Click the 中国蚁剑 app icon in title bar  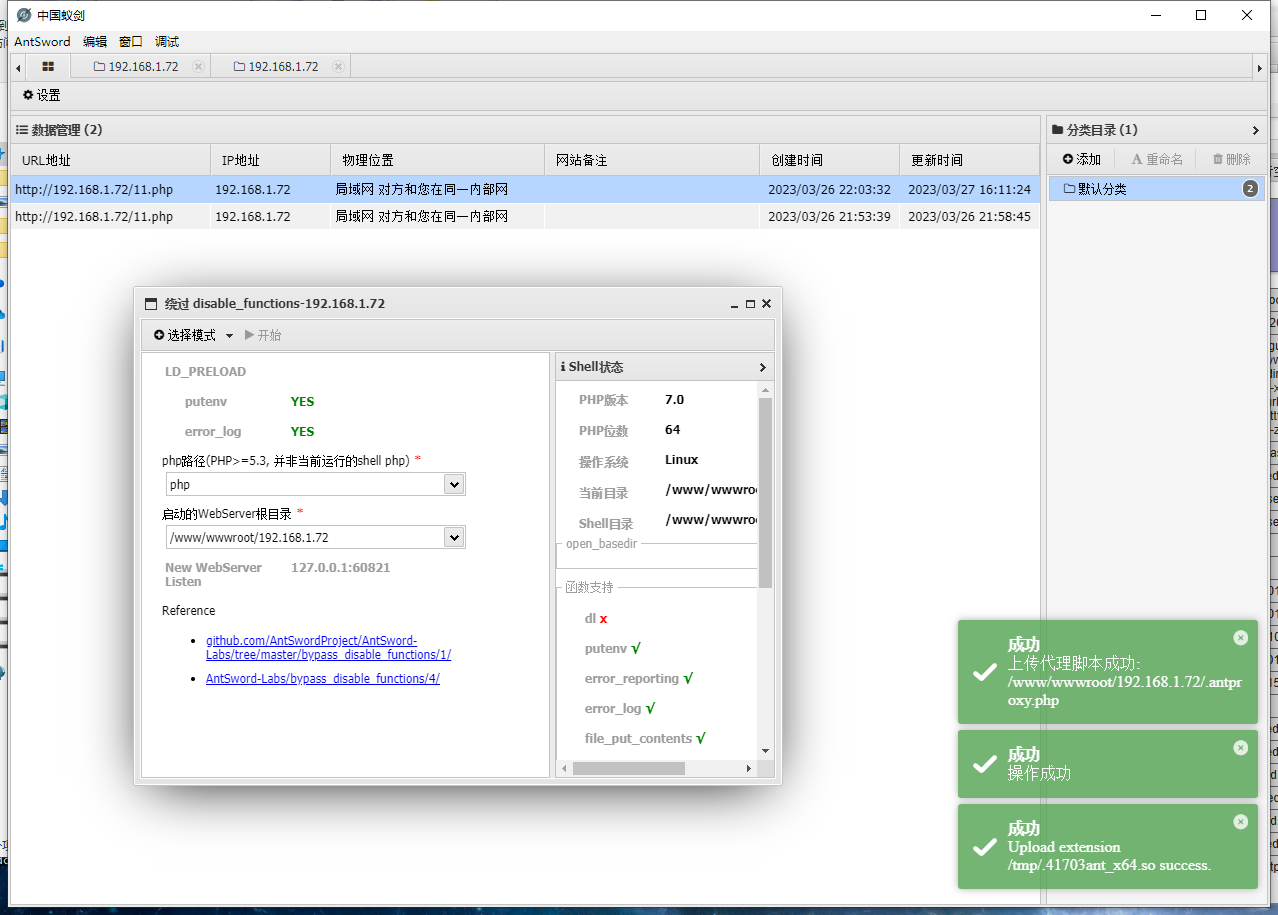[x=24, y=15]
